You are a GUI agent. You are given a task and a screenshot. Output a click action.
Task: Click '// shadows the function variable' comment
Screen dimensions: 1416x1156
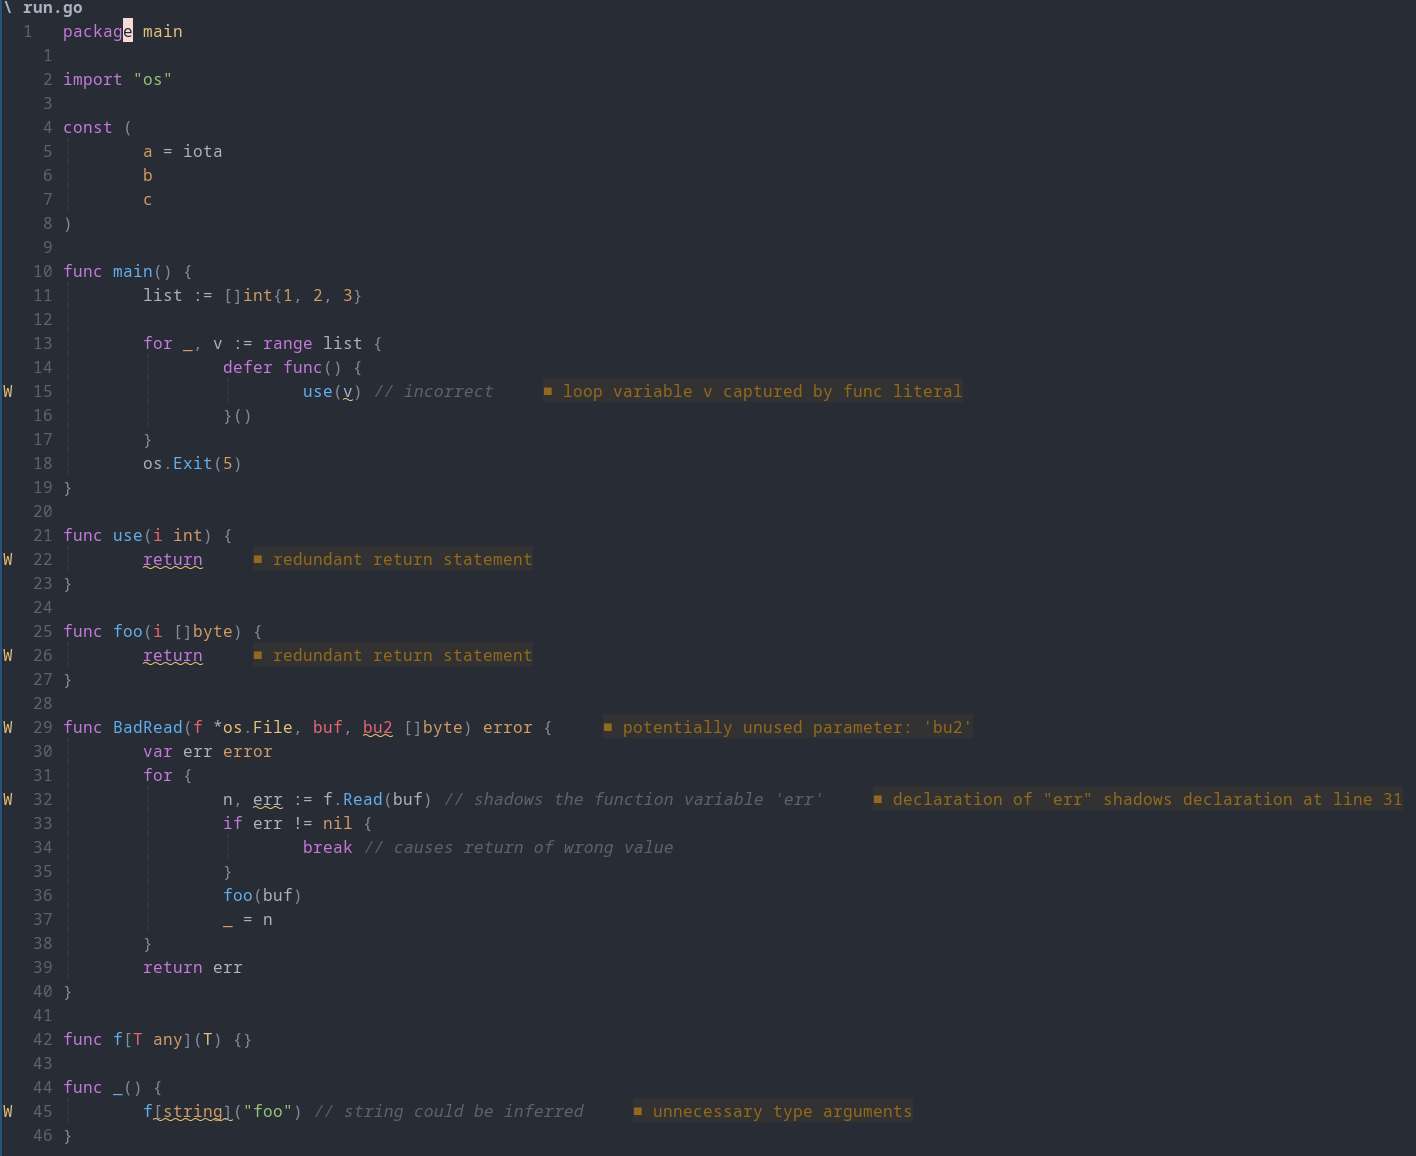tap(633, 799)
